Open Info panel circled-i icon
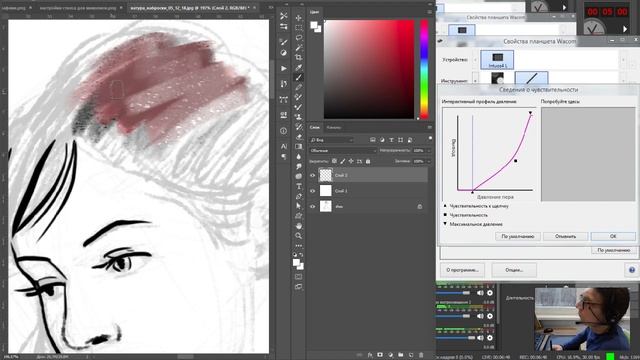This screenshot has width=640, height=360. 284,131
